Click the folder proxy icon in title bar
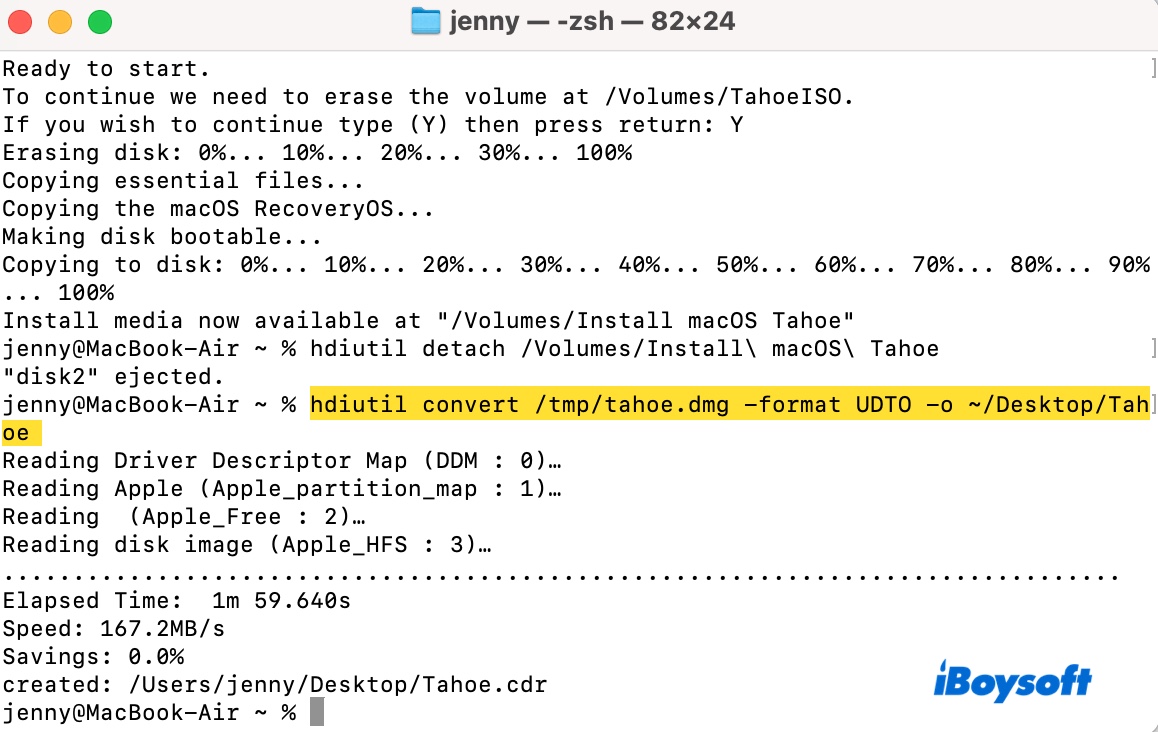 coord(426,21)
